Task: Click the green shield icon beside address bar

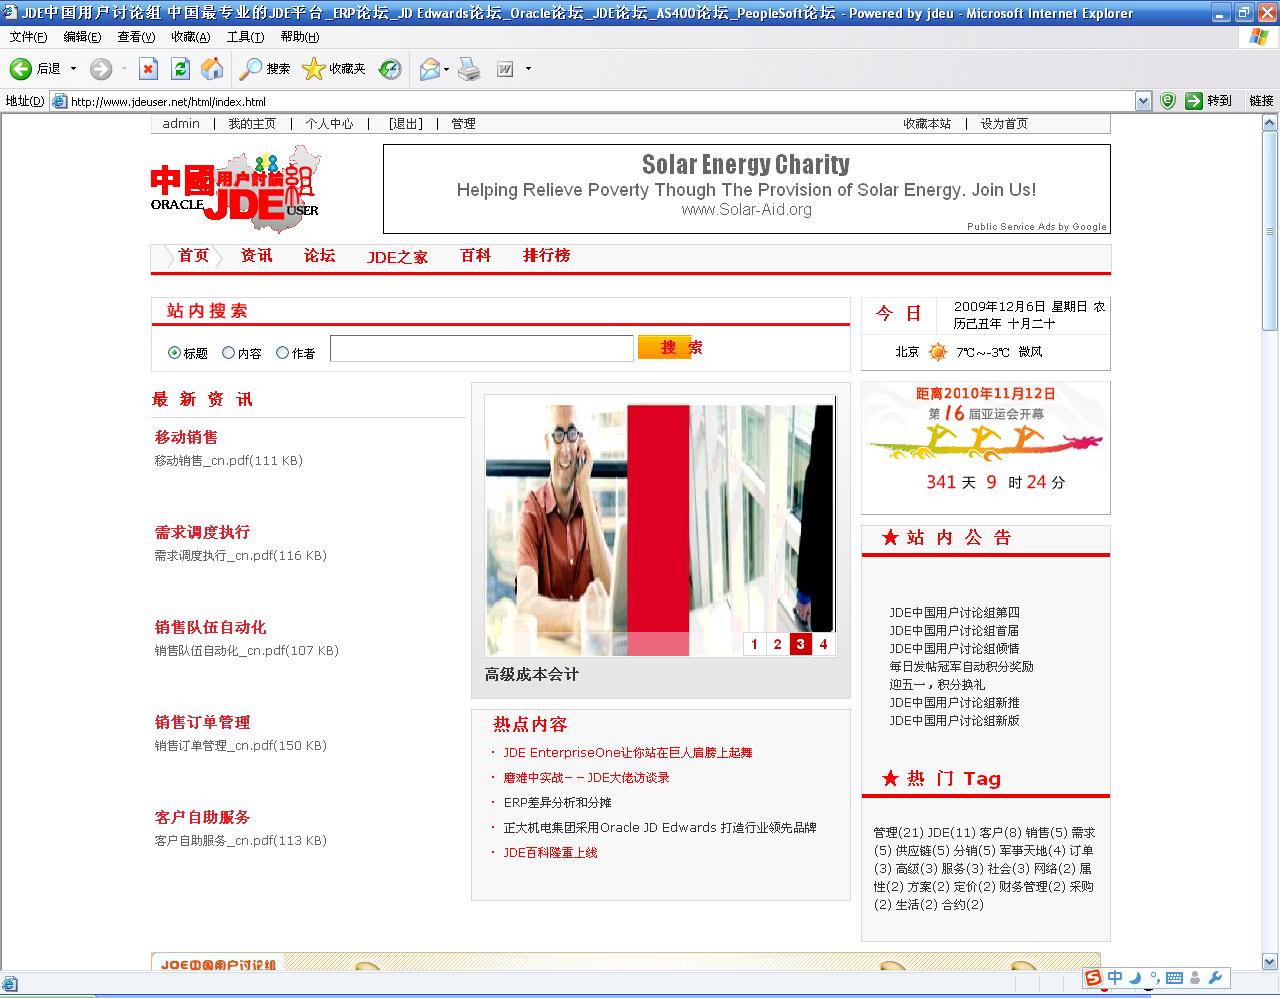Action: (x=1167, y=101)
